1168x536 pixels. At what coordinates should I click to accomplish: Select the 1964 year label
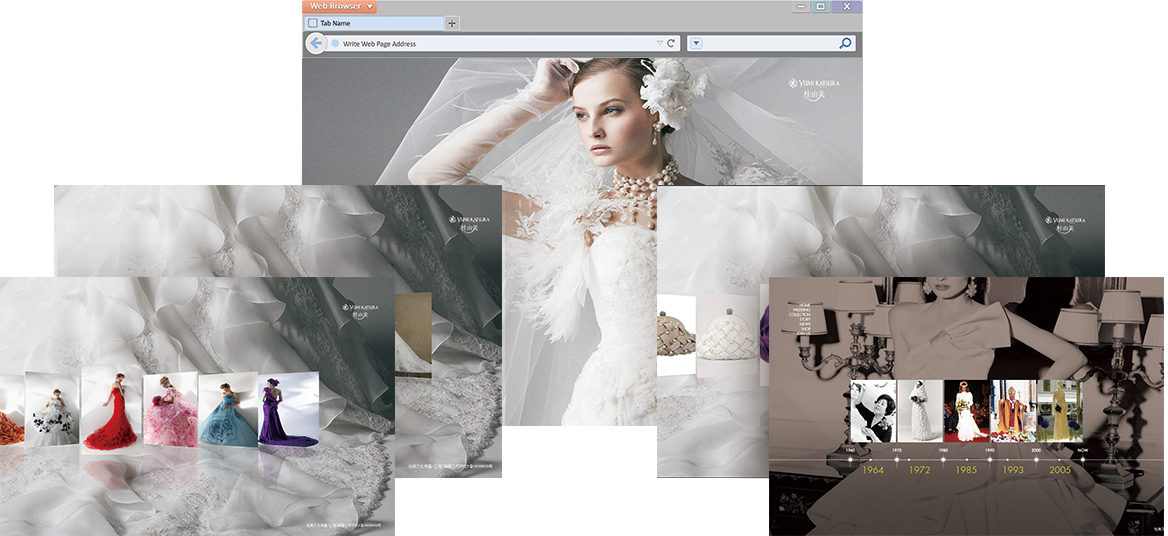tap(873, 470)
